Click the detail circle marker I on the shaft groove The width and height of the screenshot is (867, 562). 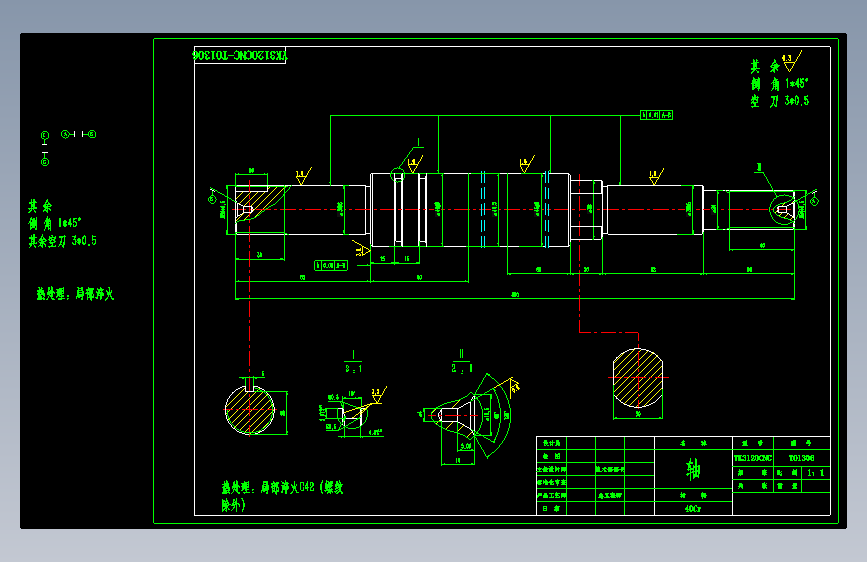(398, 175)
